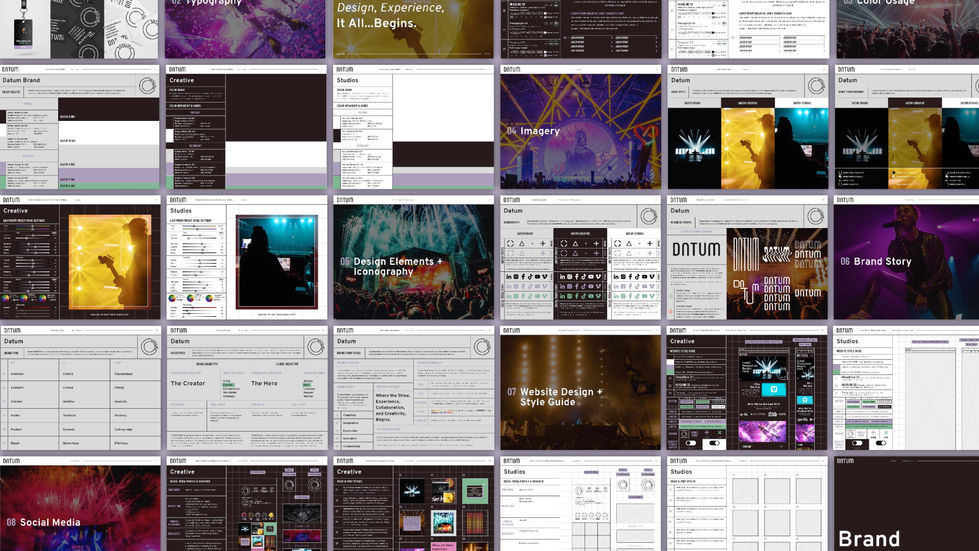Screen dimensions: 979x551
Task: Click 'The Hero' archetype heading
Action: (x=264, y=383)
